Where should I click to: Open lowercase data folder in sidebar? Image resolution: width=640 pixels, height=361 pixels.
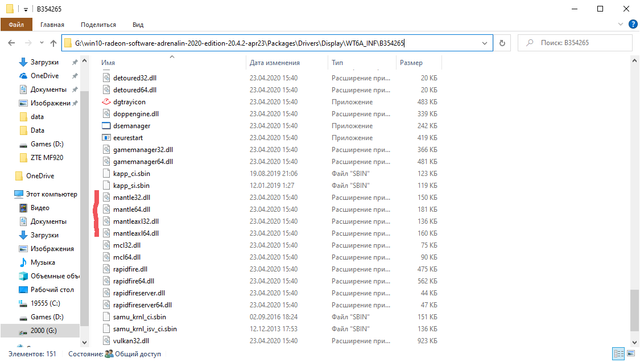point(37,117)
